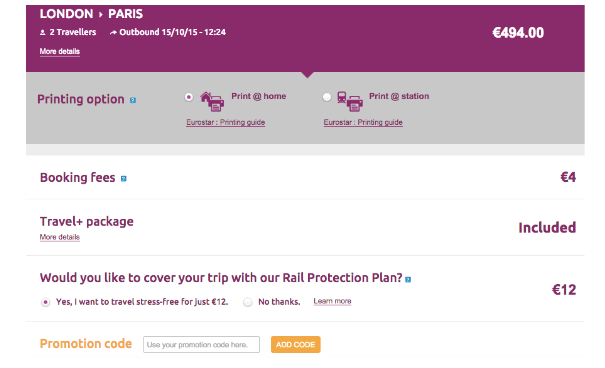Viewport: 605px width, 368px height.
Task: Select the Print @ station radio button
Action: tap(327, 97)
